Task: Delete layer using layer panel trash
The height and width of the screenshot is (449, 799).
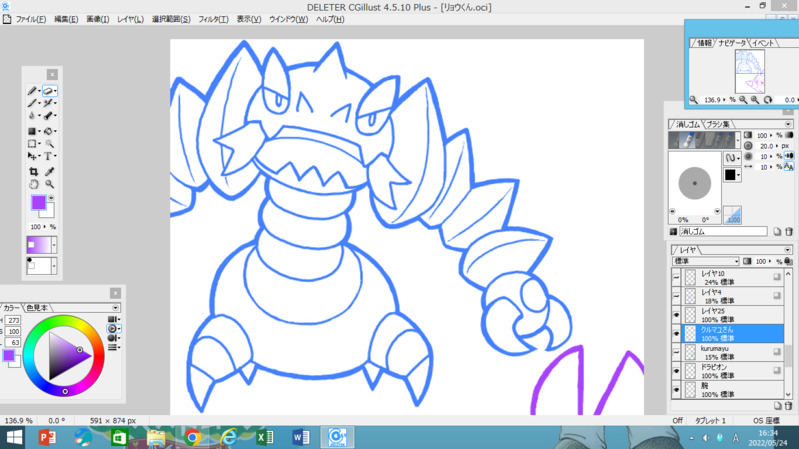Action: coord(788,406)
